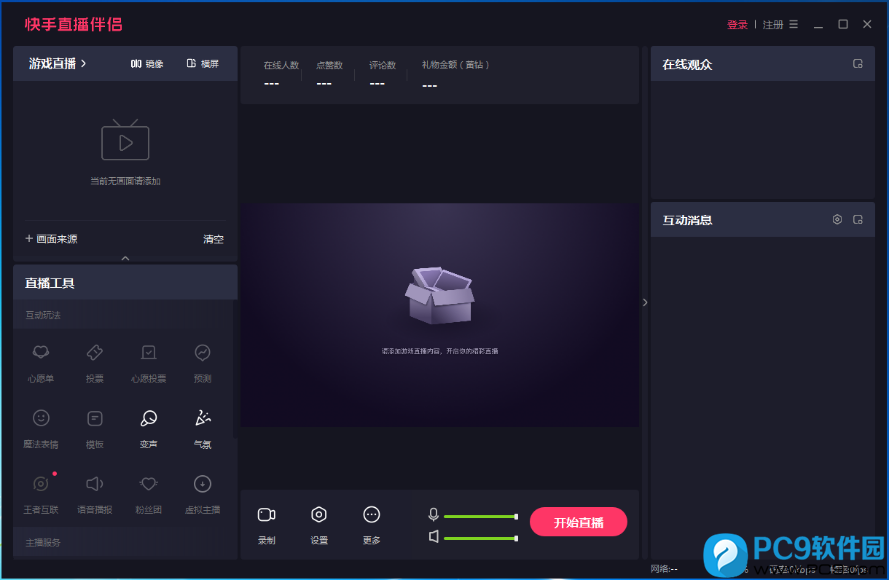The width and height of the screenshot is (889, 580).
Task: Click the 直播工具 panel header
Action: 125,282
